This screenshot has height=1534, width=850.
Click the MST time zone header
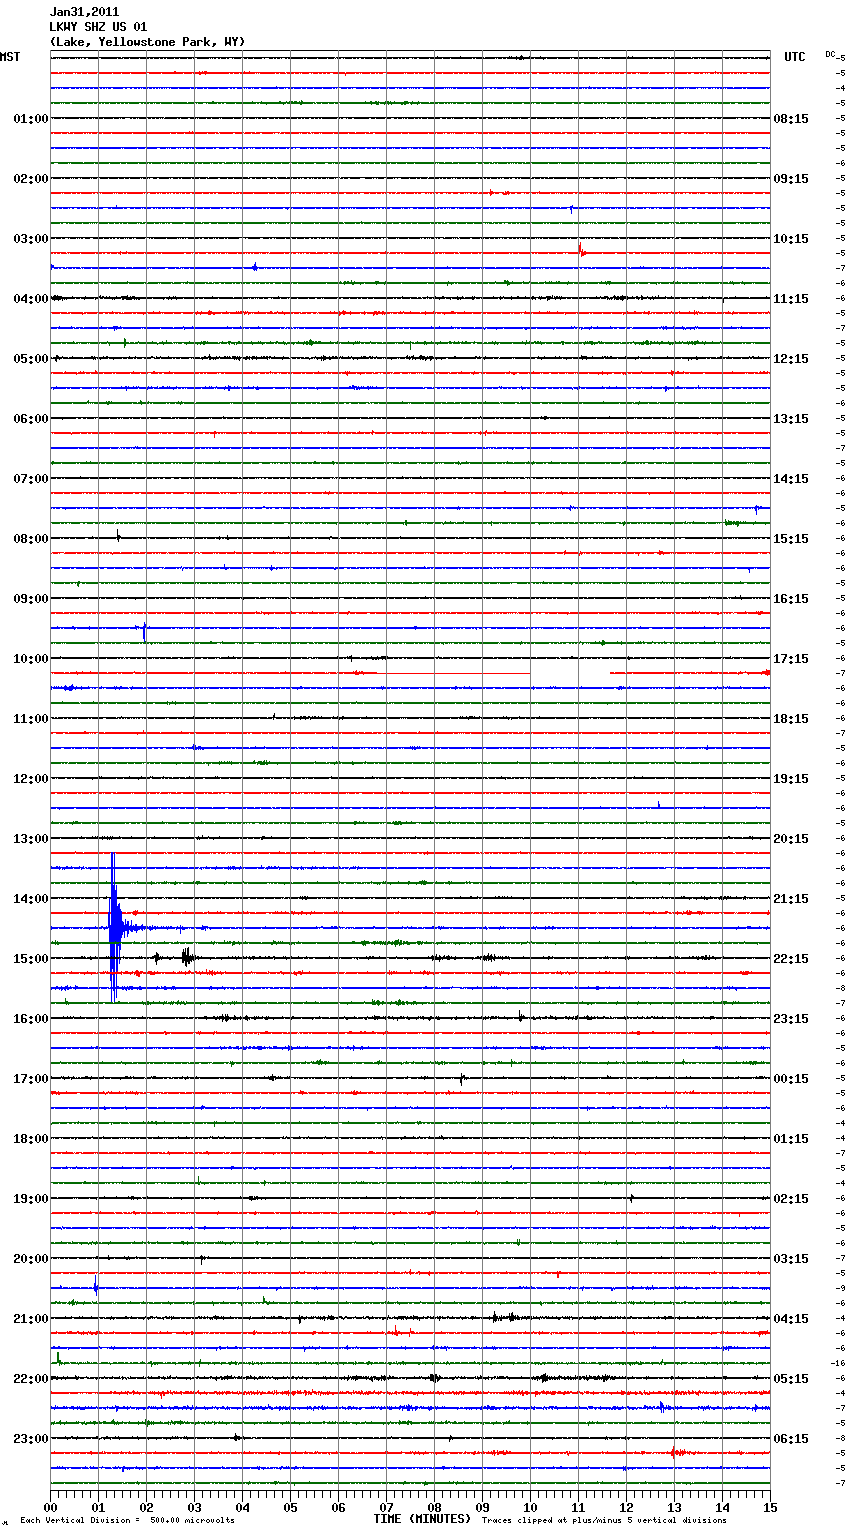point(10,57)
